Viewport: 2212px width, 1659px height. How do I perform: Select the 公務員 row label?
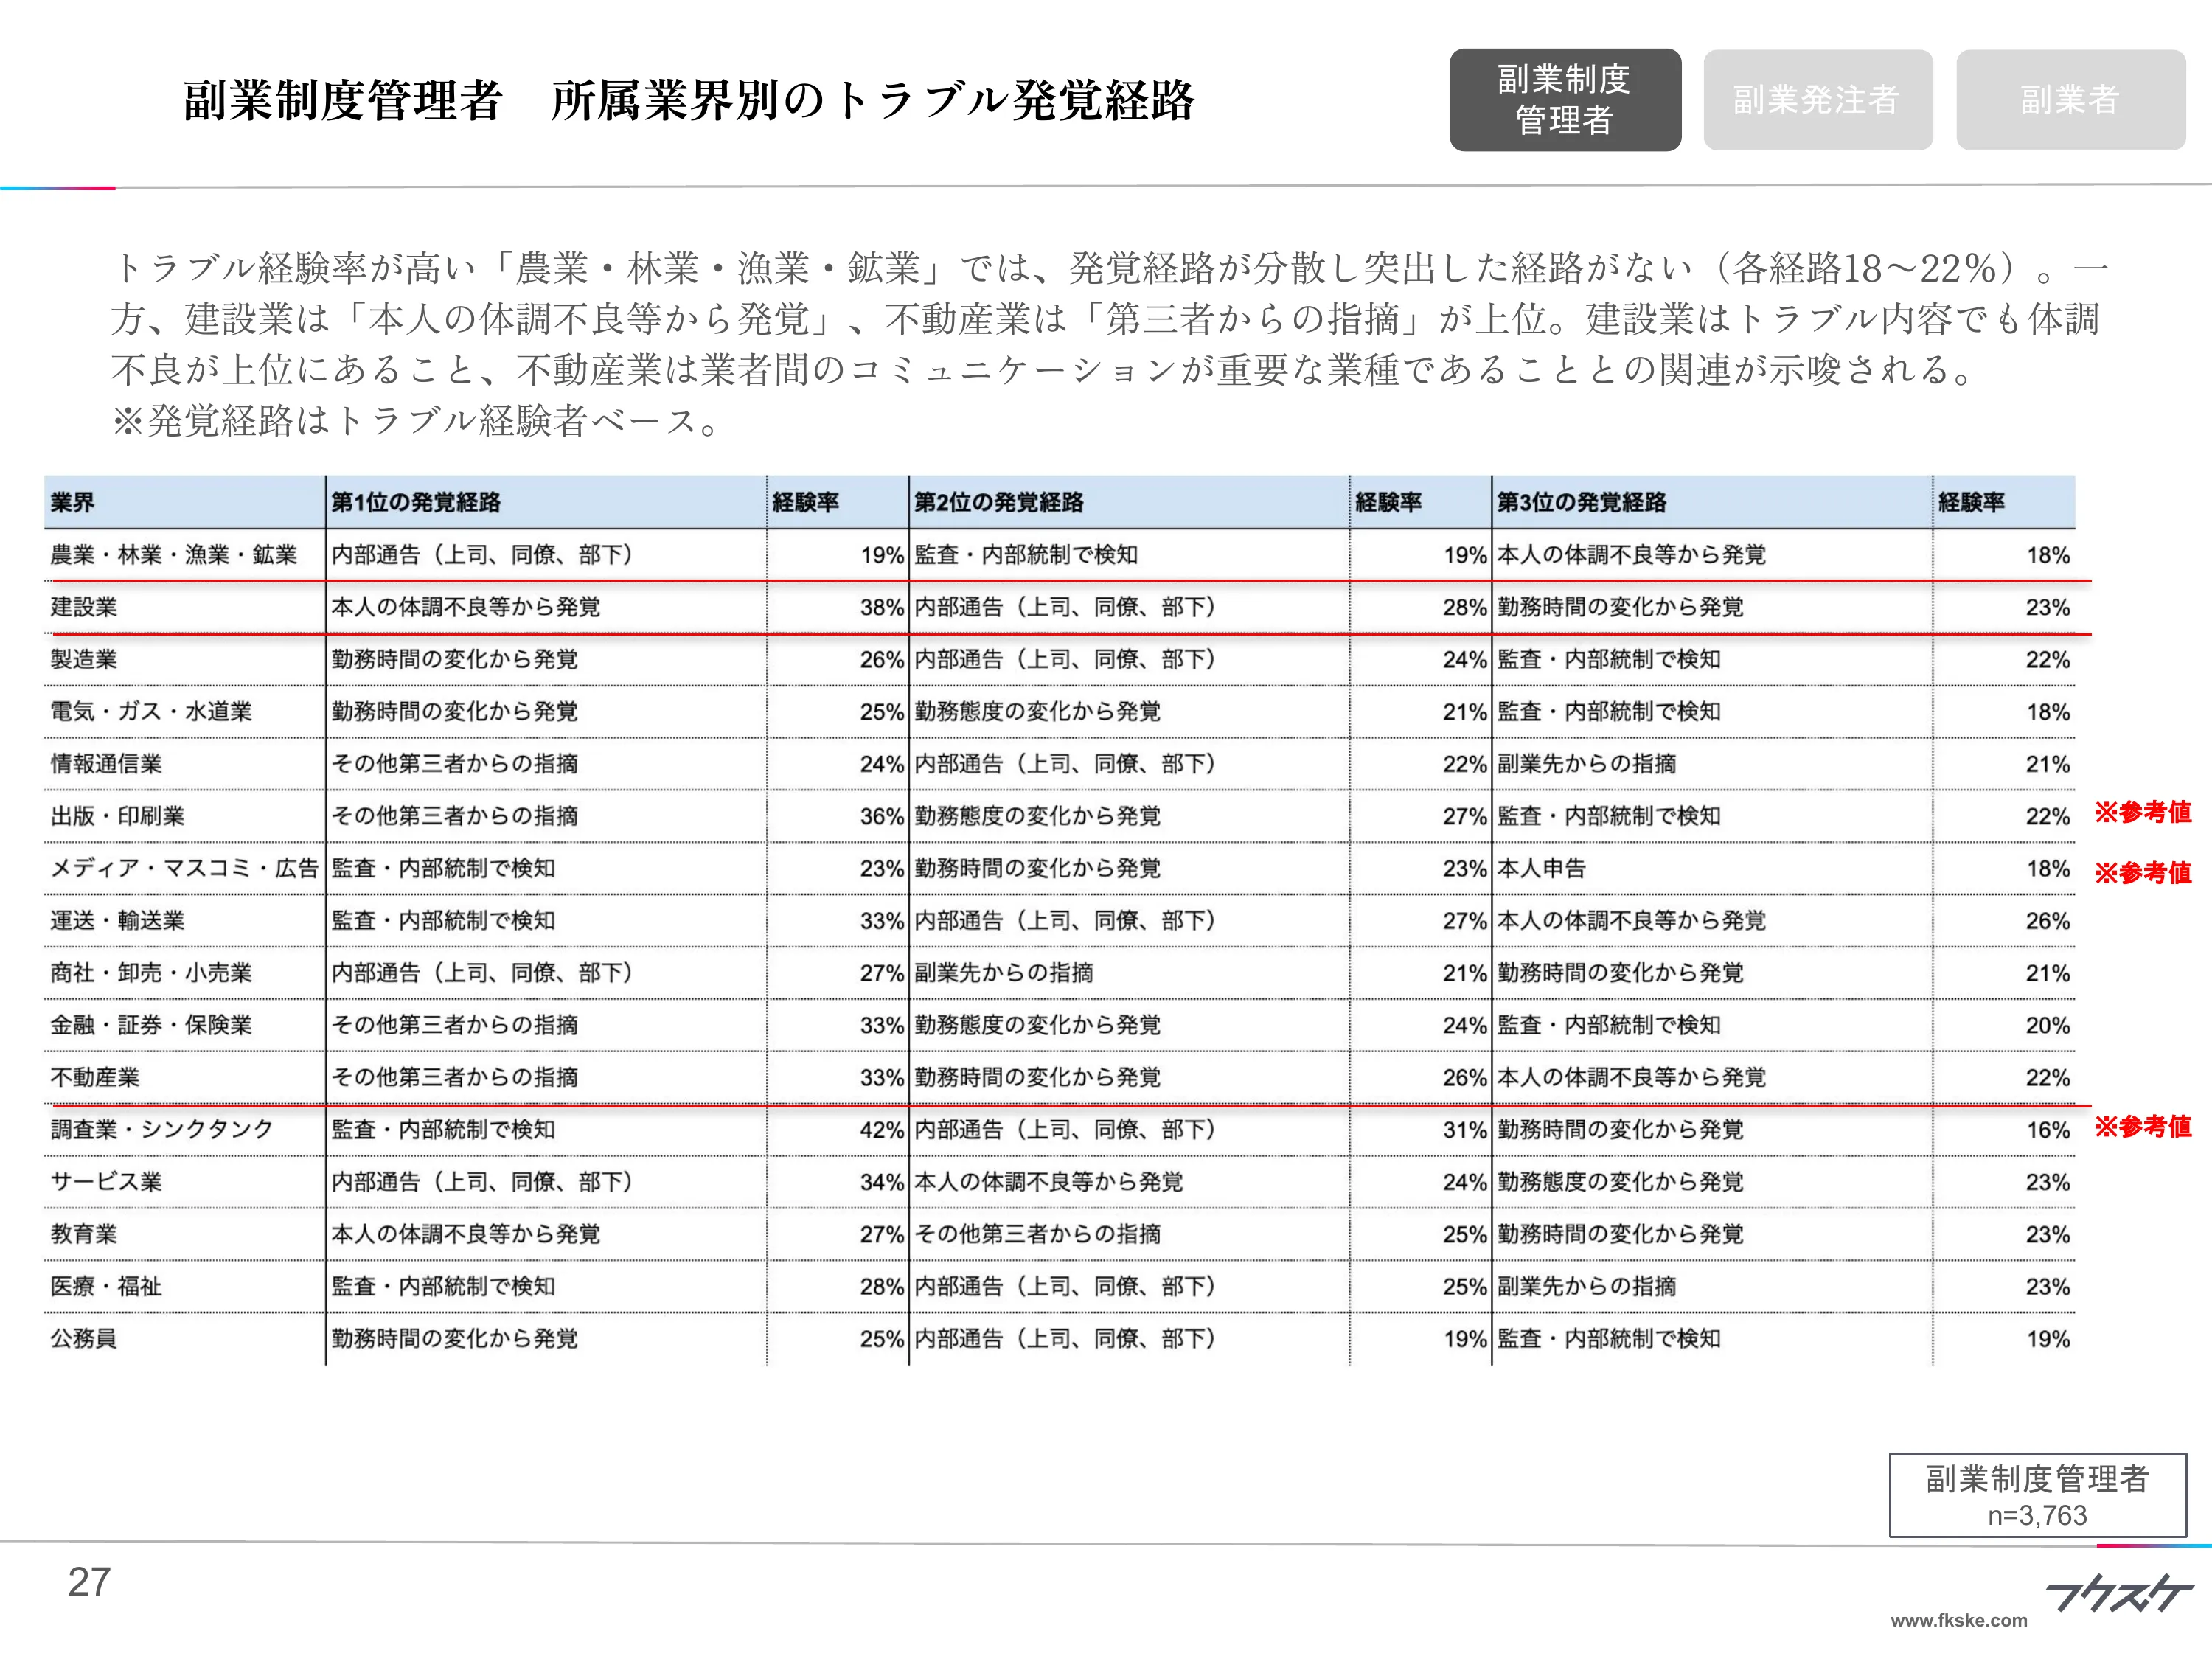tap(84, 1338)
